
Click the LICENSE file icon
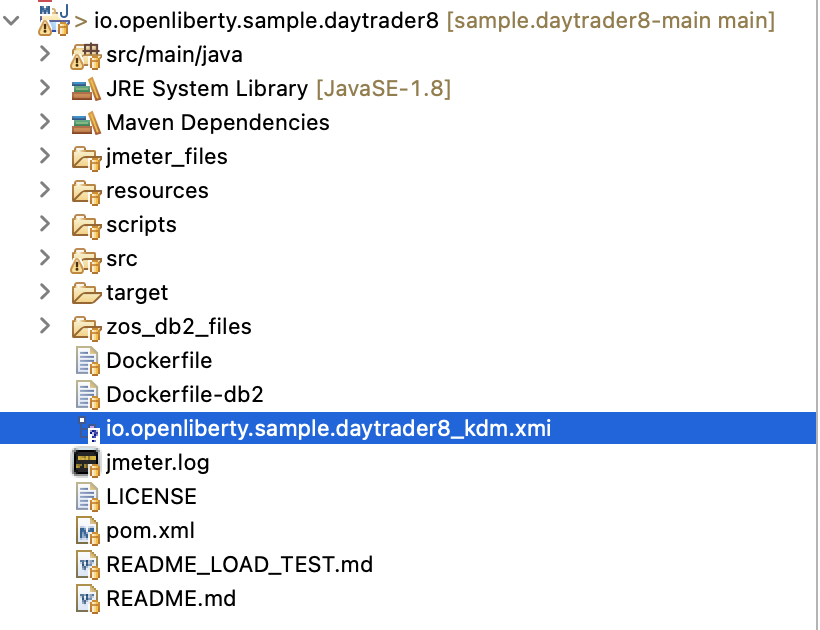coord(87,497)
